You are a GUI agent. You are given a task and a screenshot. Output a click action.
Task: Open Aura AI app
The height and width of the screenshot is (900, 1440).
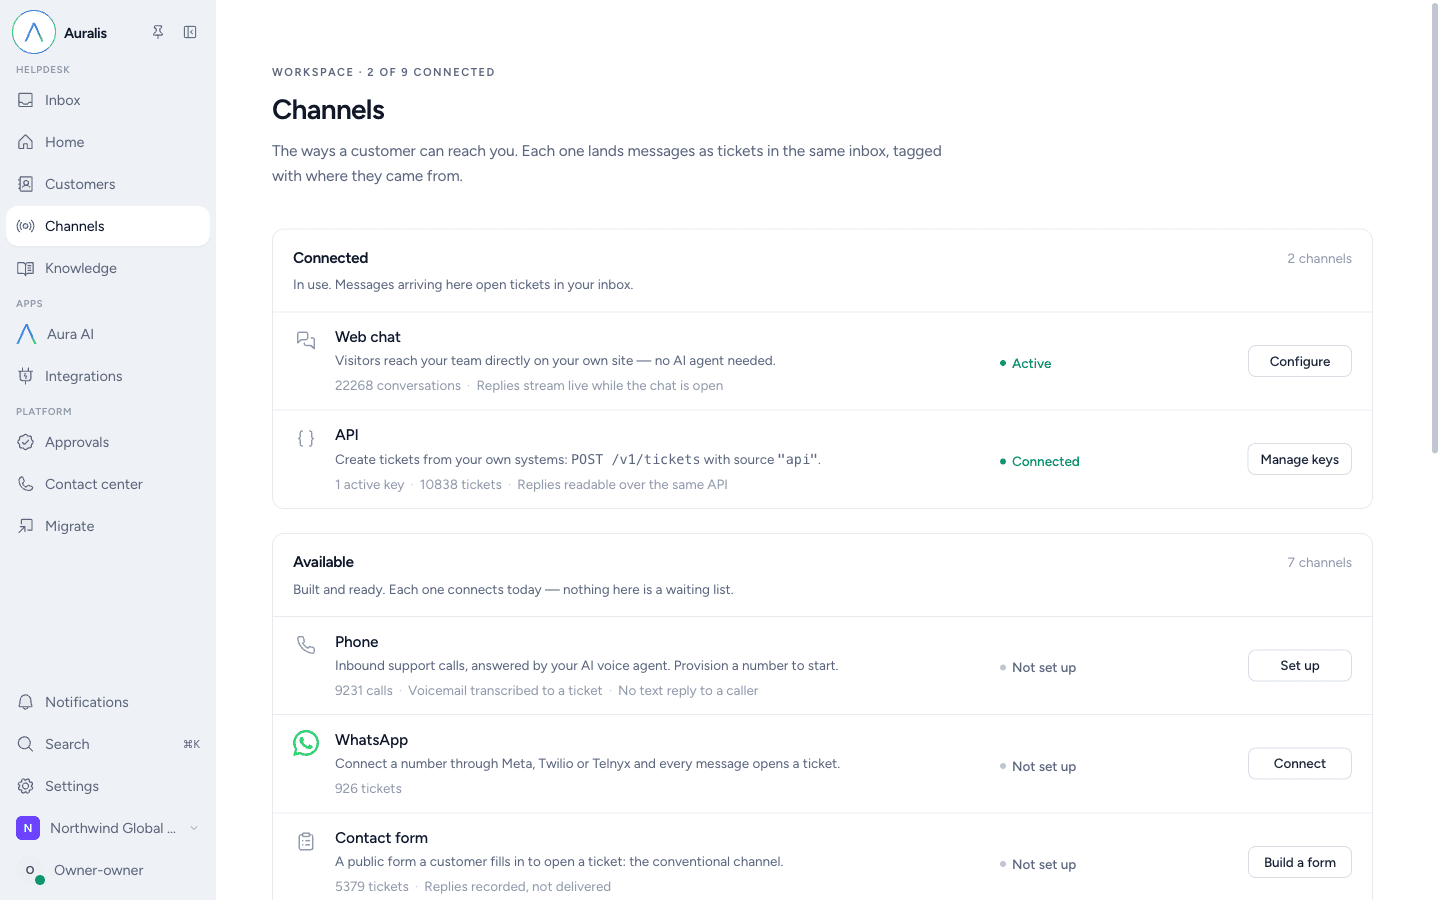(108, 334)
